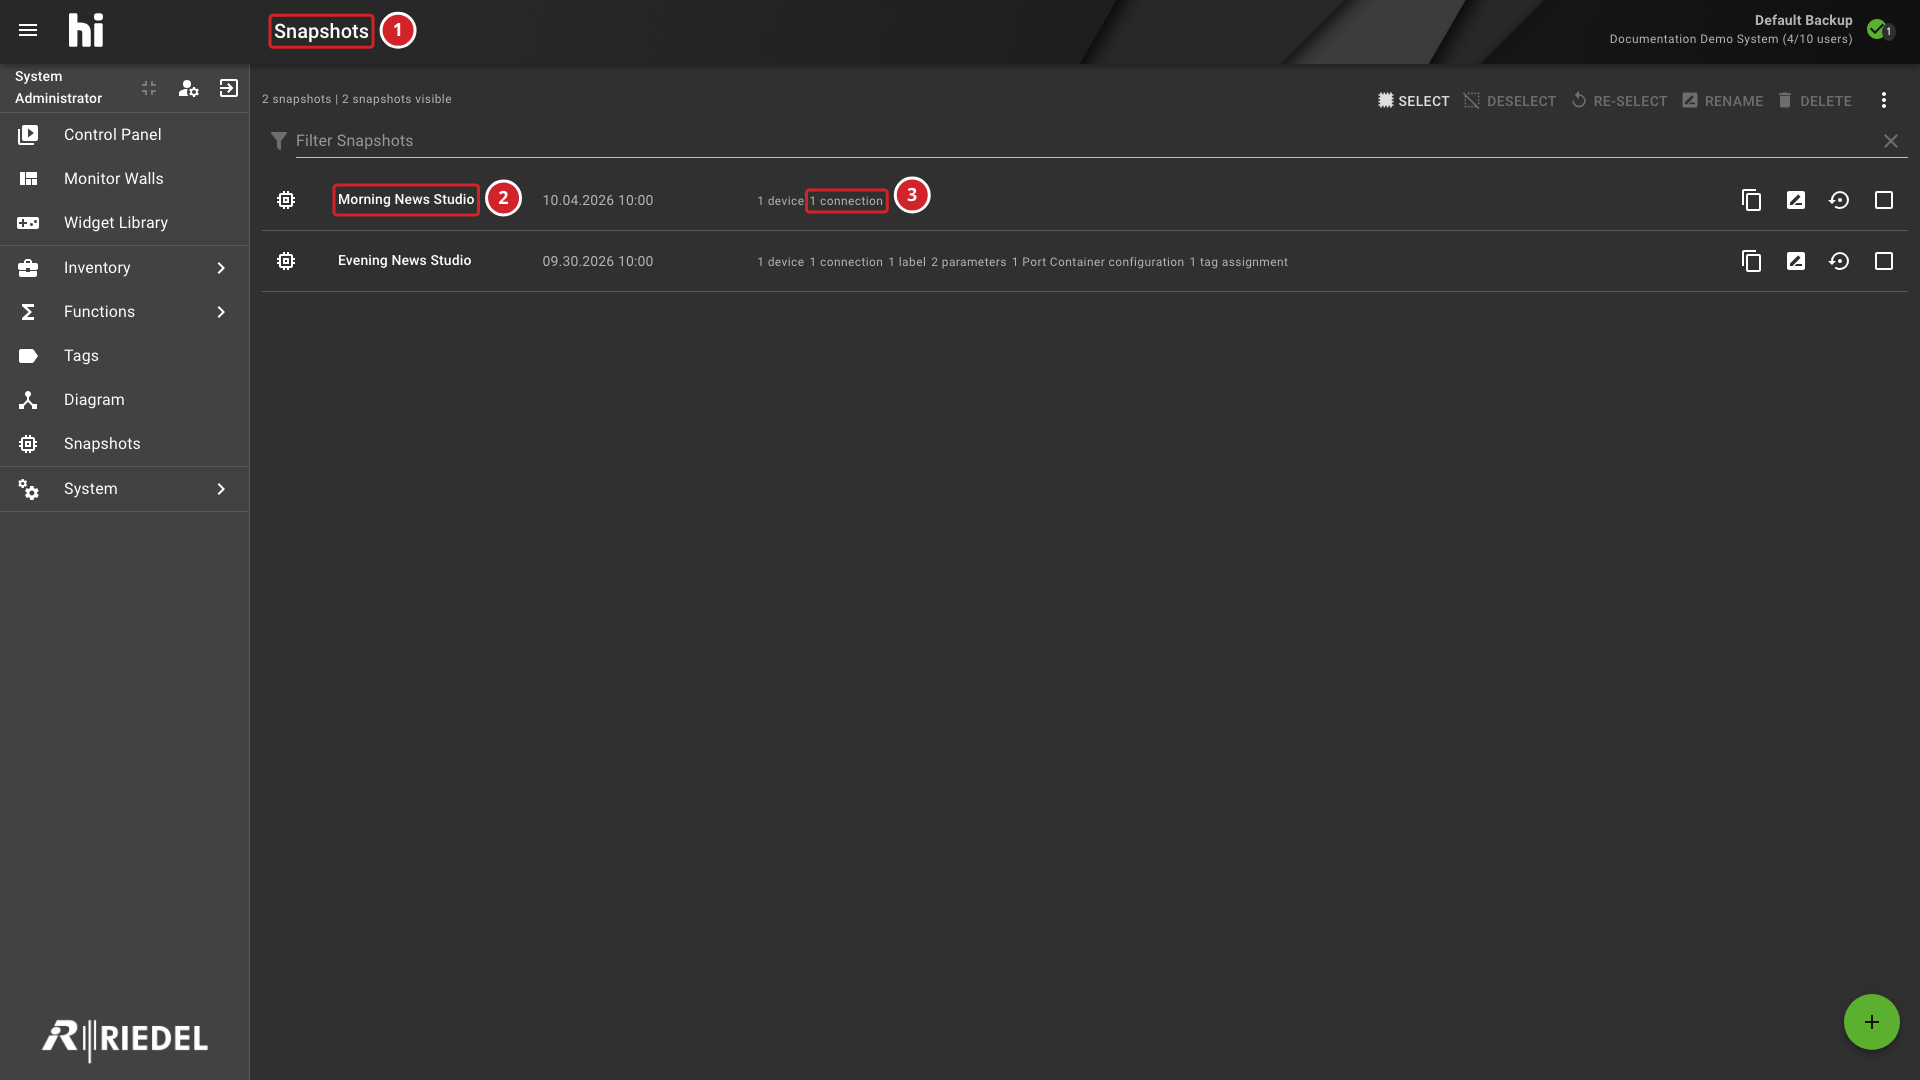Open the hamburger main menu

tap(28, 30)
